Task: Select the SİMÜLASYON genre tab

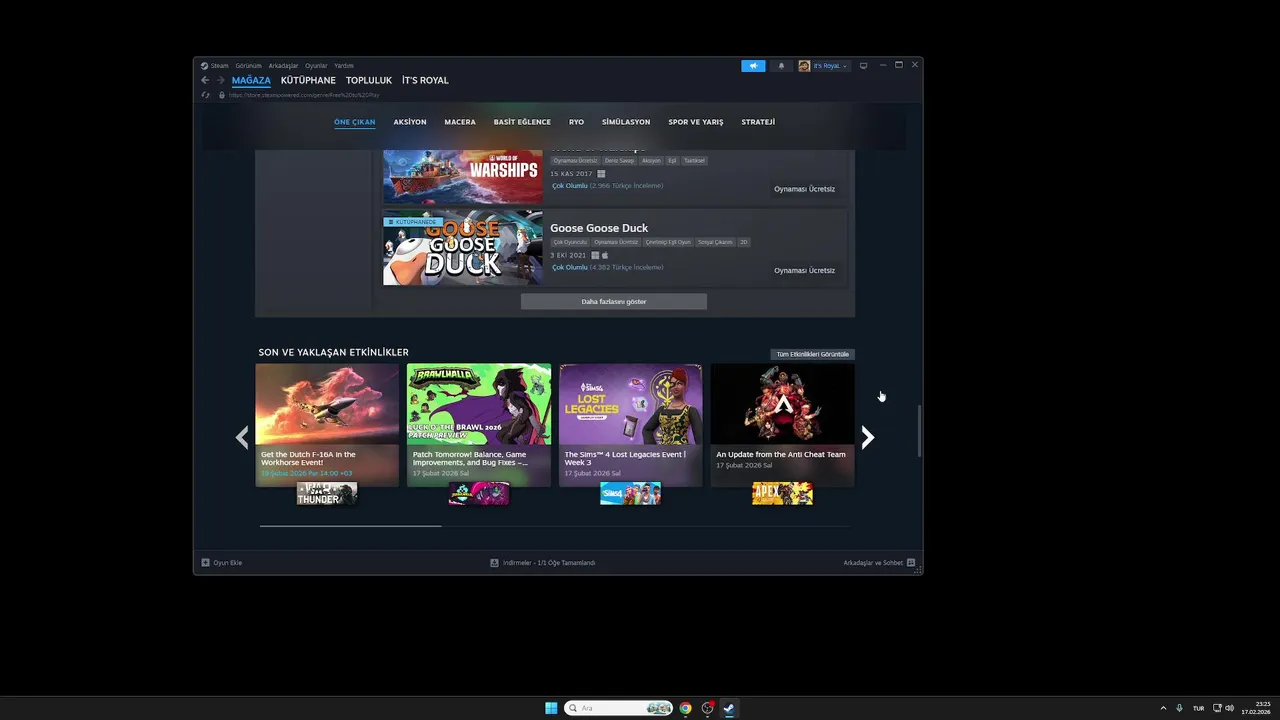Action: [626, 122]
